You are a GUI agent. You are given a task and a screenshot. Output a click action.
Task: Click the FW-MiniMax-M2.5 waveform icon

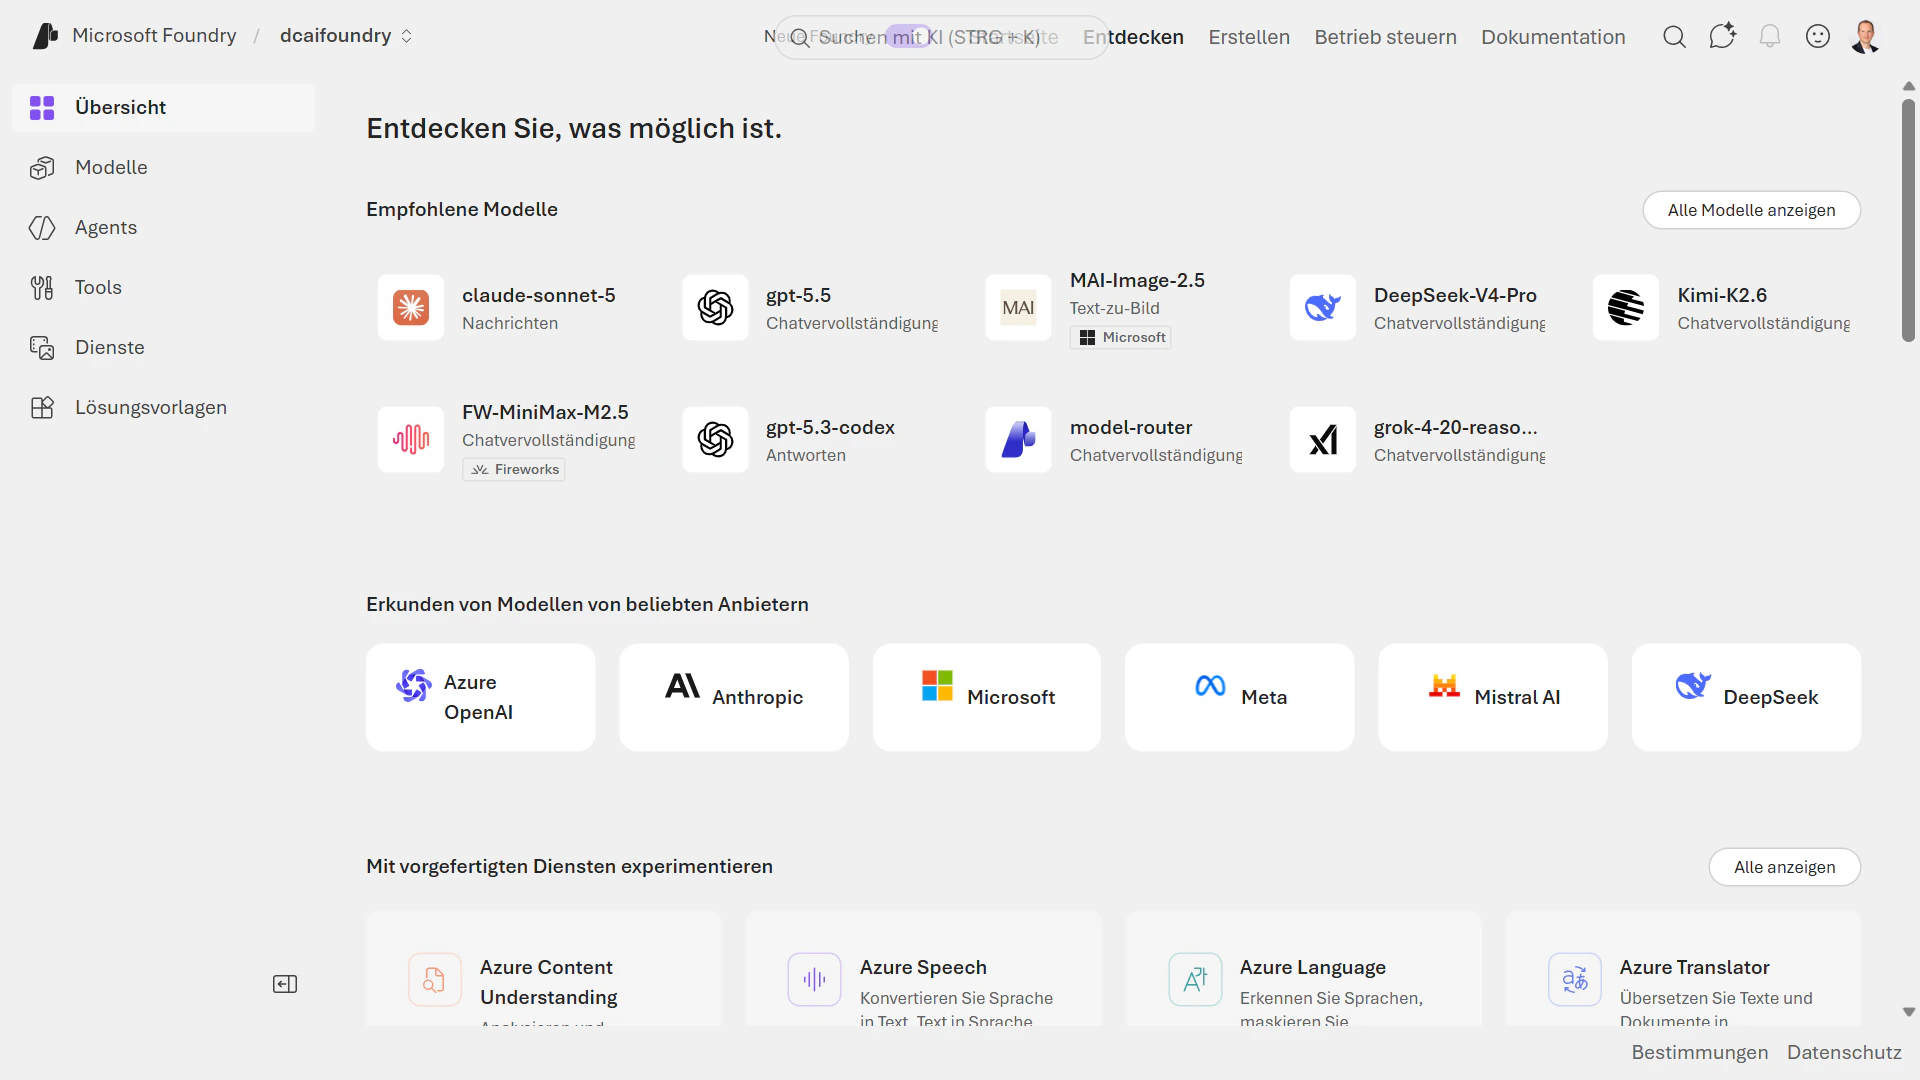click(411, 440)
